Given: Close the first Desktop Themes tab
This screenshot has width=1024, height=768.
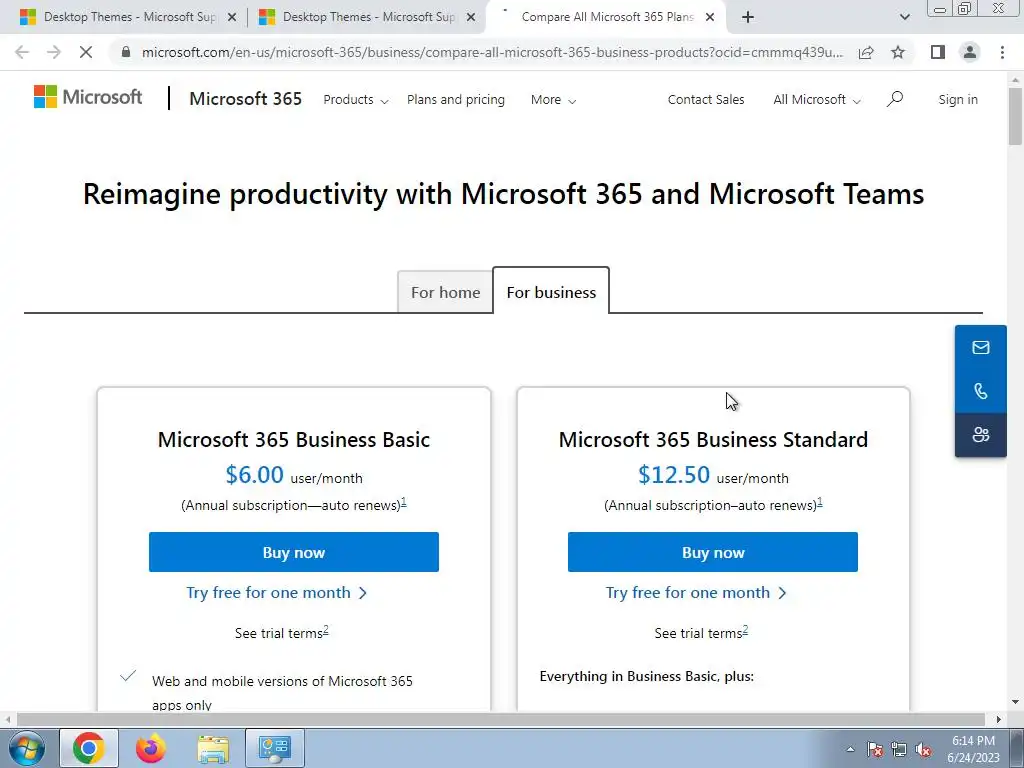Looking at the screenshot, I should [231, 18].
